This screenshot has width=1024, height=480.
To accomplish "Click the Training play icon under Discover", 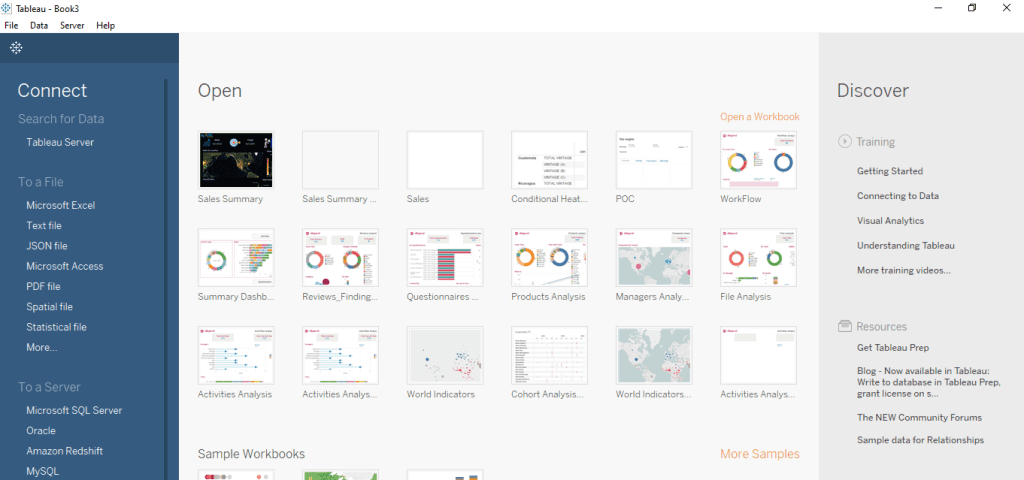I will [844, 141].
